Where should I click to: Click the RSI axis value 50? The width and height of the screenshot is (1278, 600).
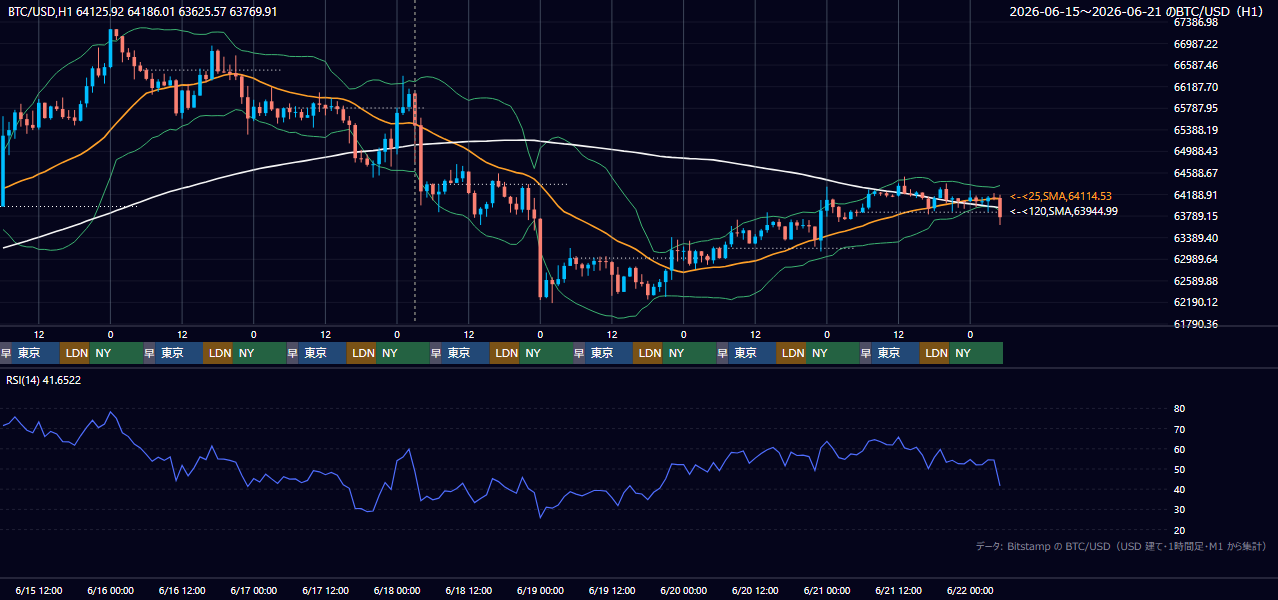coord(1180,469)
